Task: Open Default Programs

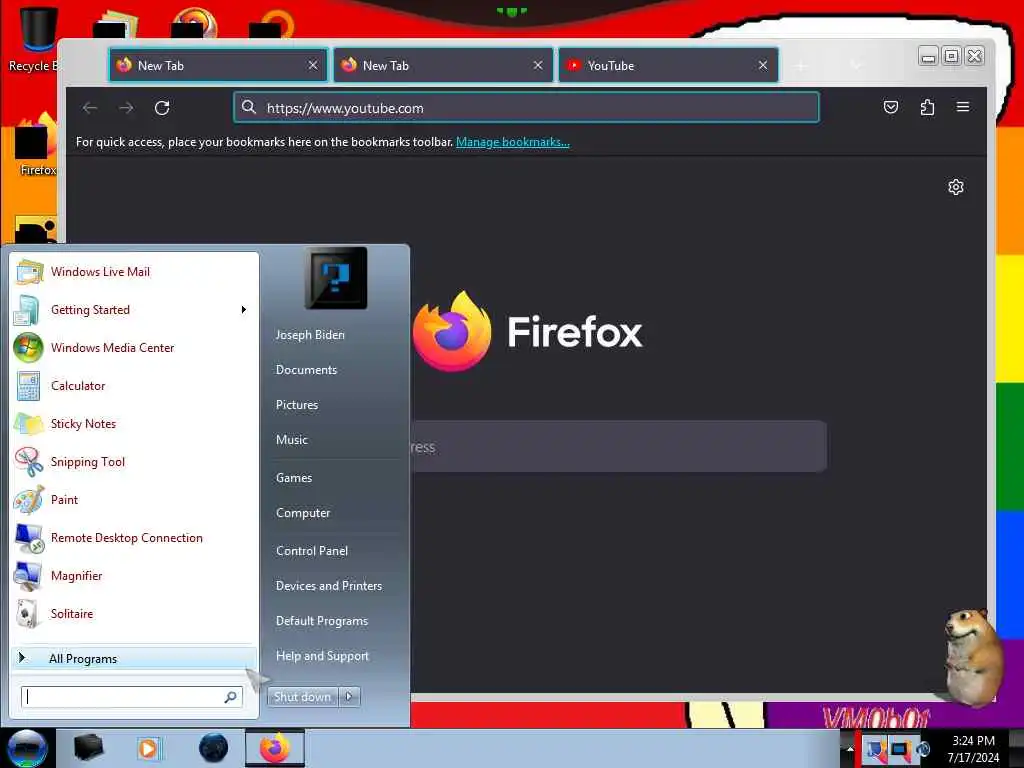Action: click(322, 621)
